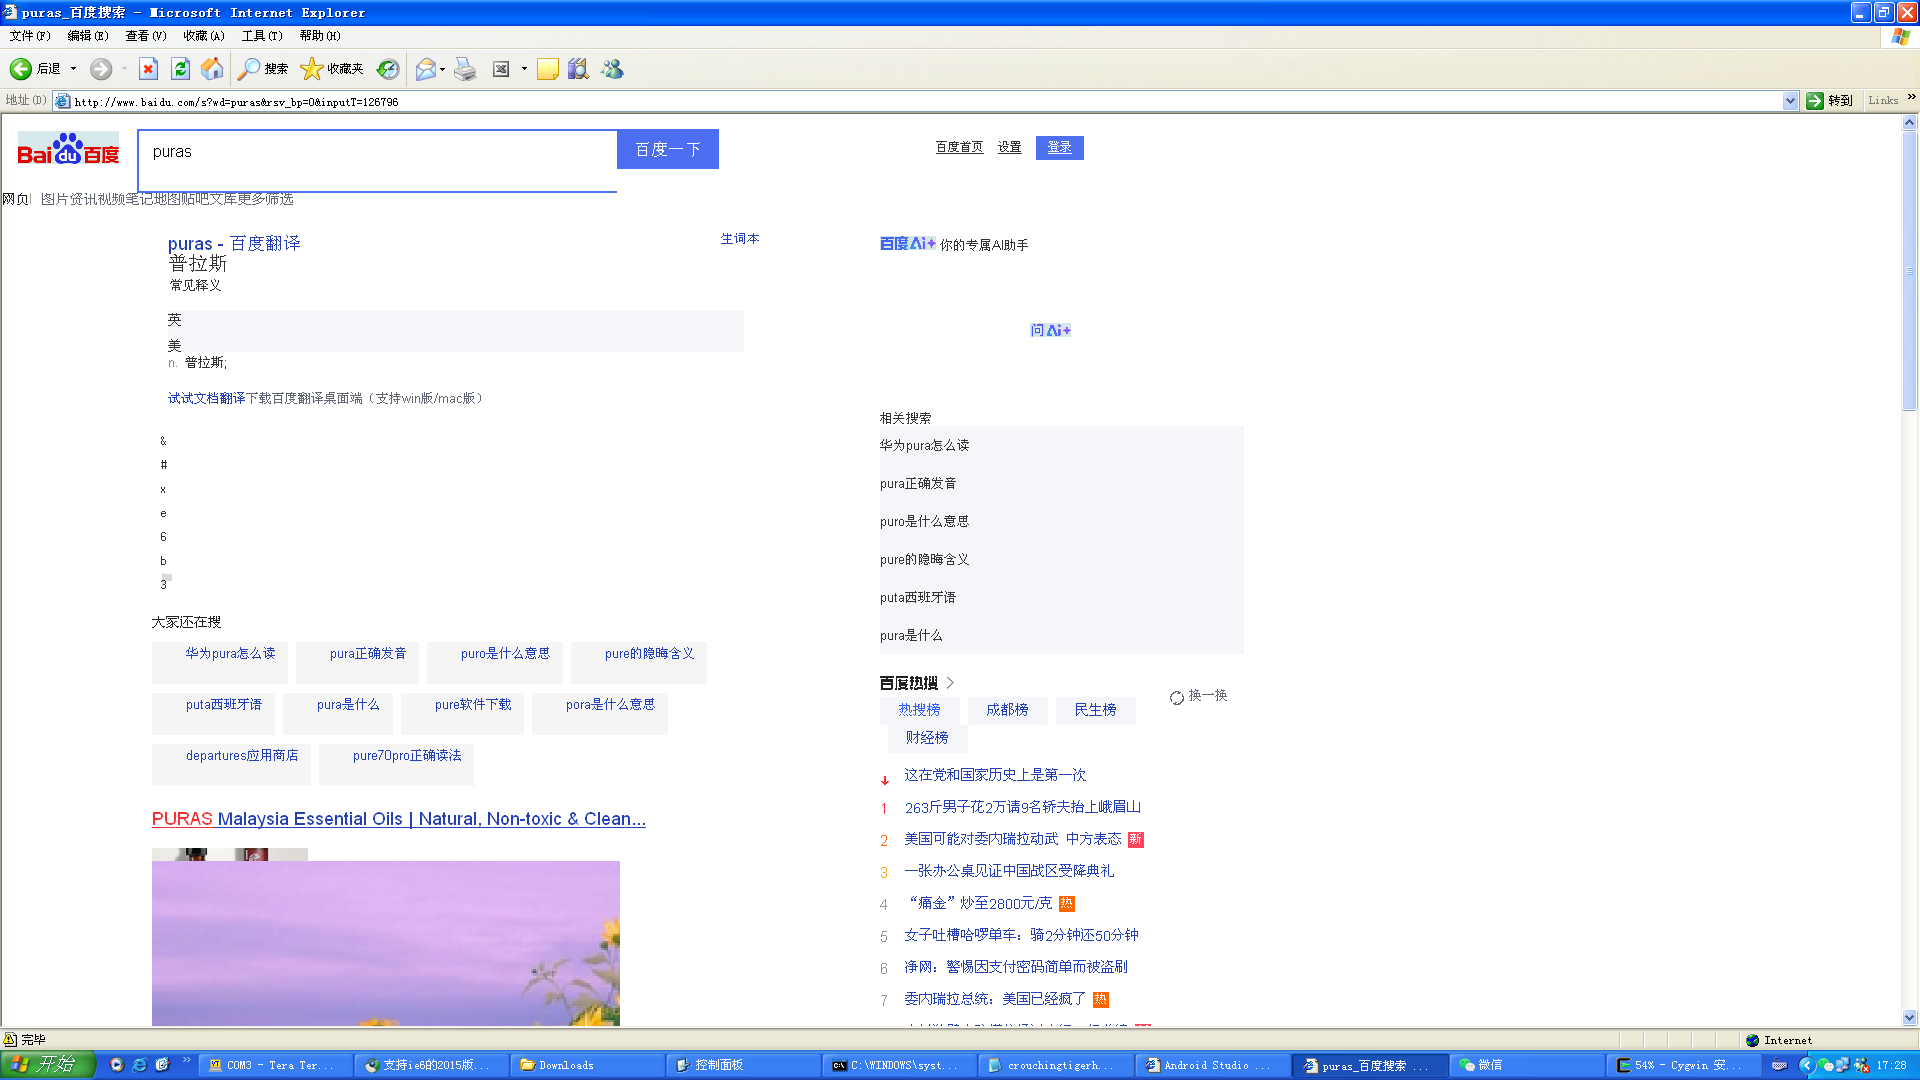This screenshot has height=1080, width=1920.
Task: Switch to 微信 WeChat taskbar item
Action: point(1528,1065)
